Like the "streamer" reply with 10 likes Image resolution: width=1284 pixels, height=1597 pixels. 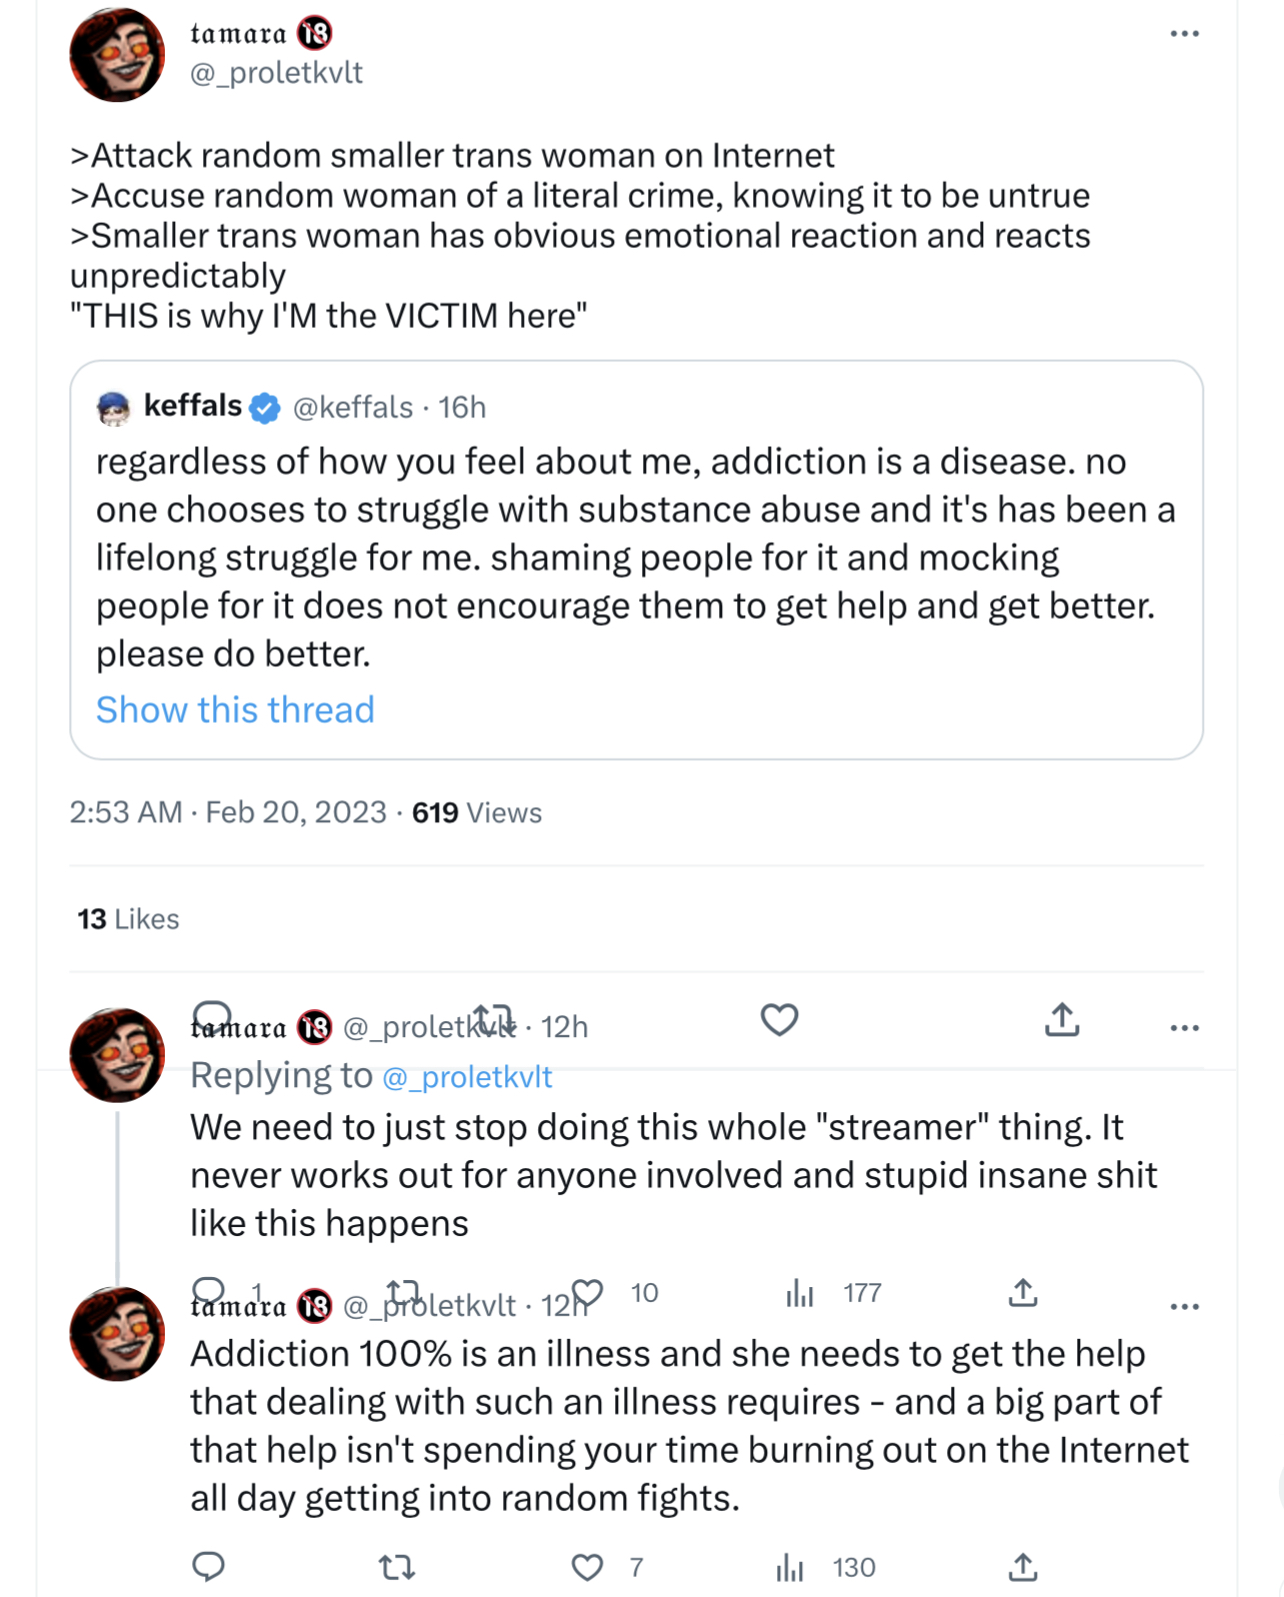point(587,1293)
